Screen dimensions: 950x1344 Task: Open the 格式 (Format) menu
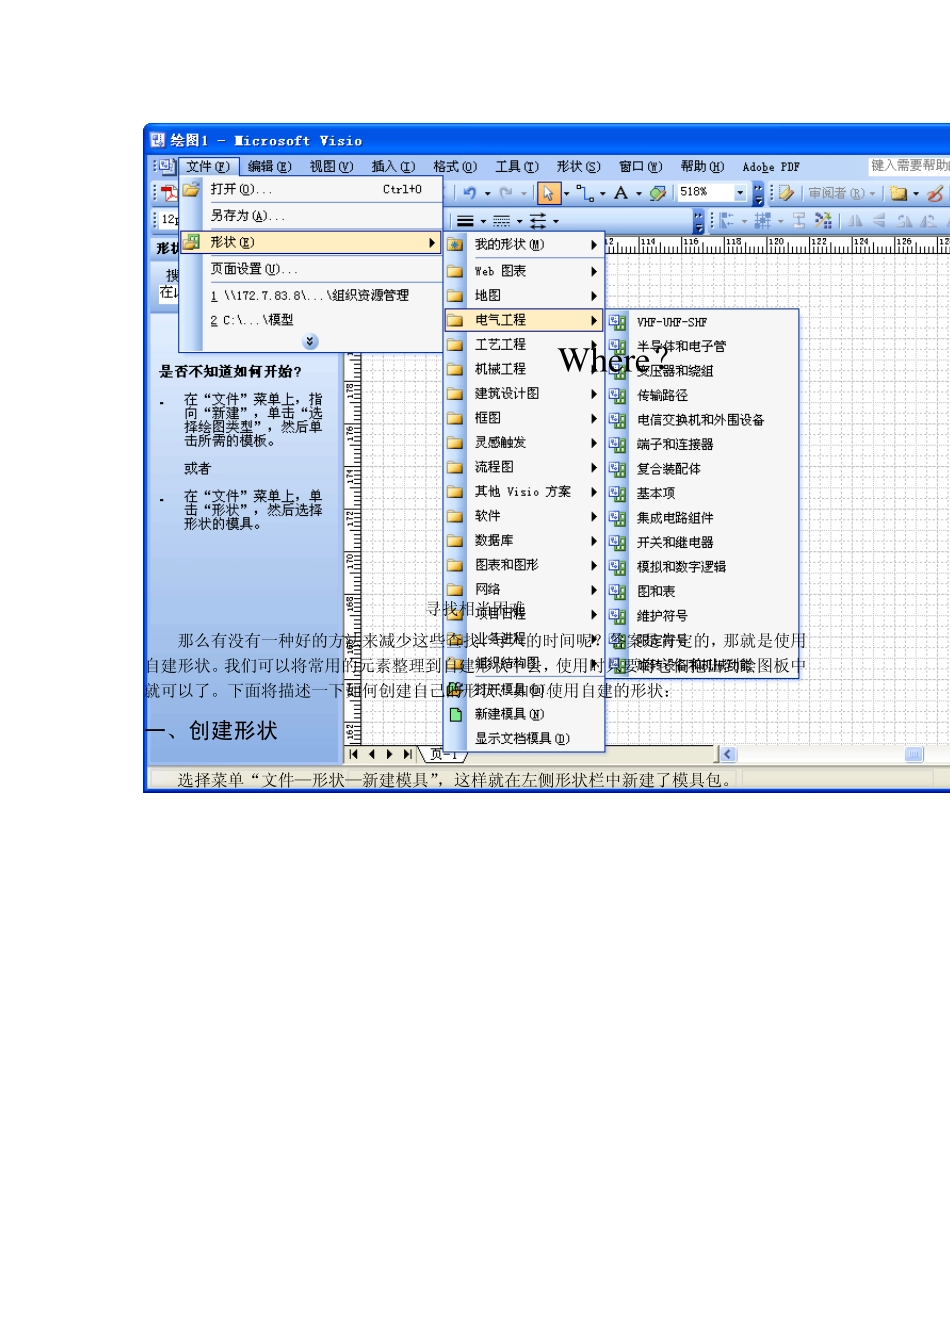(455, 167)
